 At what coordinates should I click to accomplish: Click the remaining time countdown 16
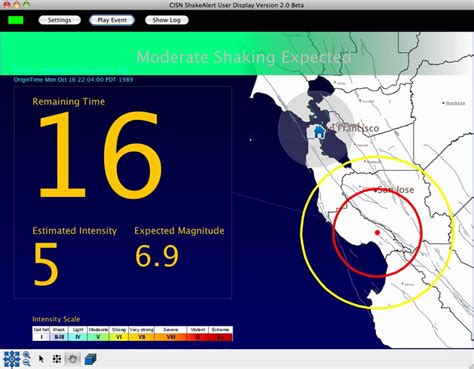pos(100,155)
